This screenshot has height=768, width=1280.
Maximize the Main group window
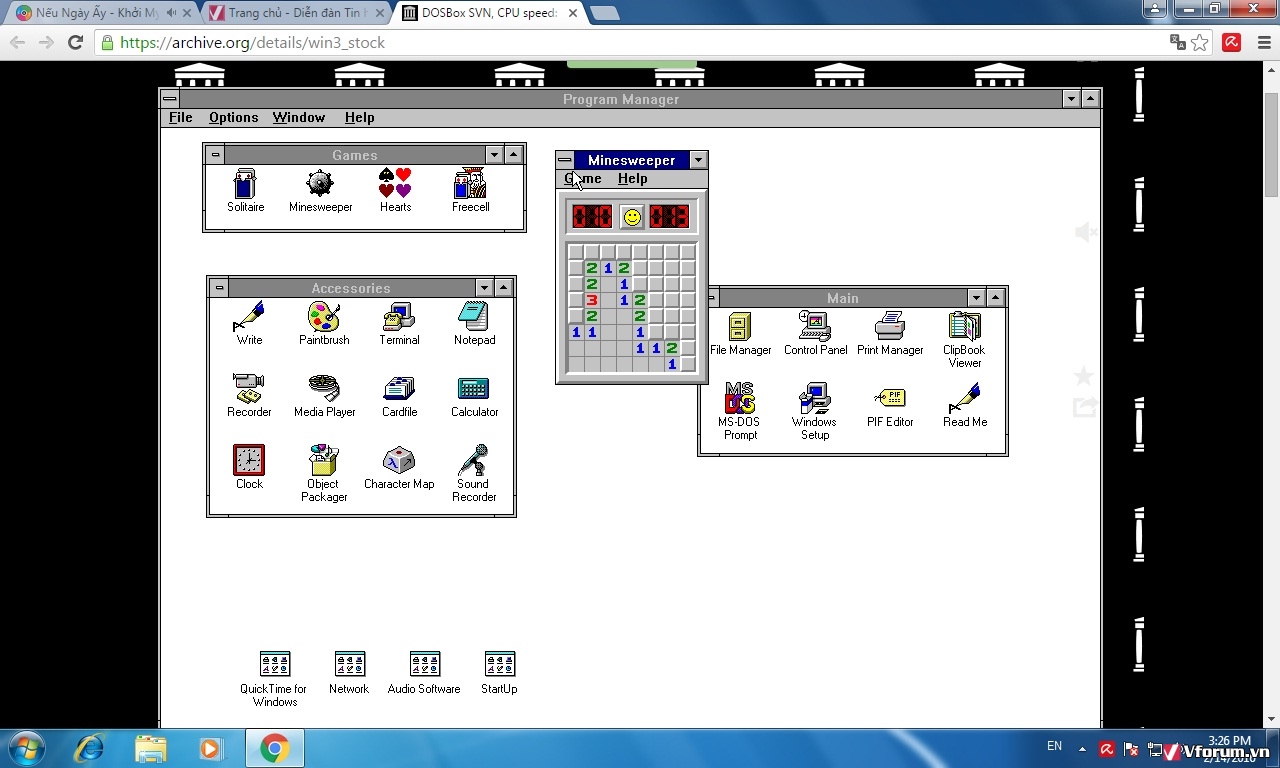pyautogui.click(x=995, y=298)
